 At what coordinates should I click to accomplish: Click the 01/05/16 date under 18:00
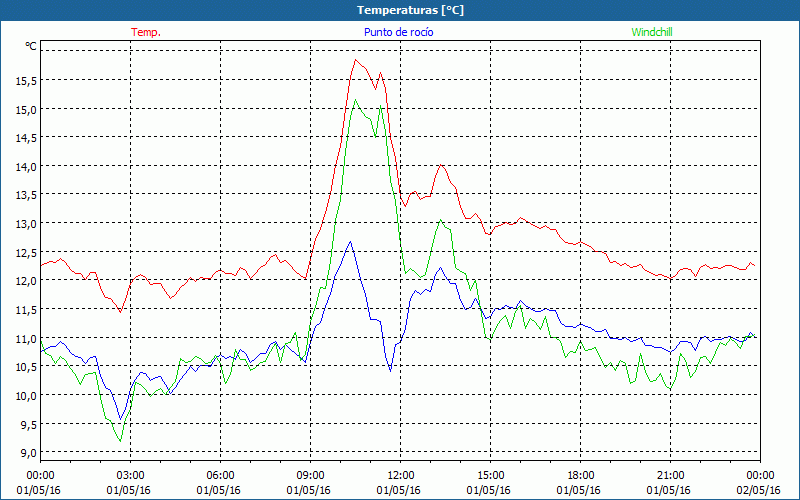point(579,490)
